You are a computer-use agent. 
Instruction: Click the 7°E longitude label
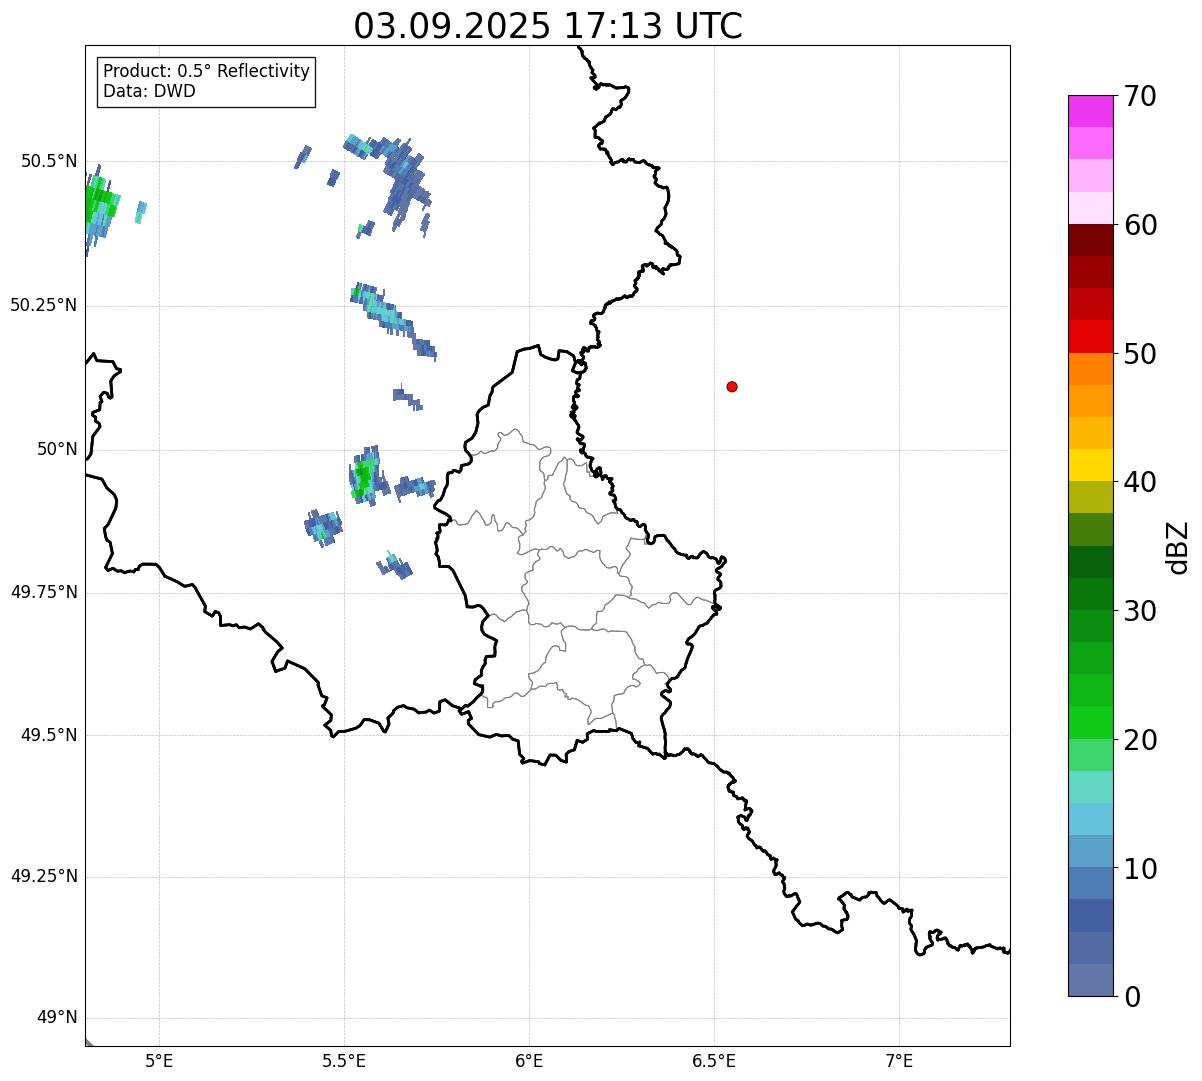pos(899,1060)
